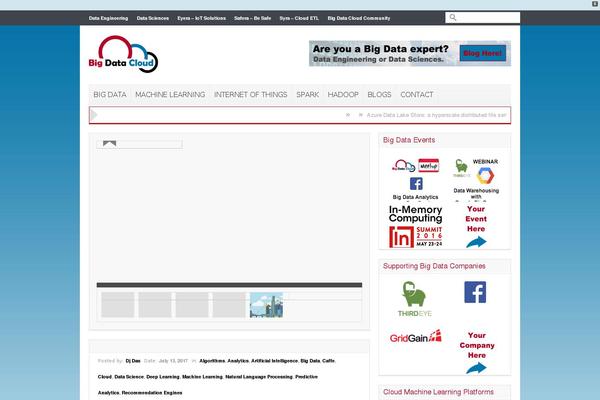
Task: Click the Supporting Big Data Companies heading
Action: click(x=434, y=266)
